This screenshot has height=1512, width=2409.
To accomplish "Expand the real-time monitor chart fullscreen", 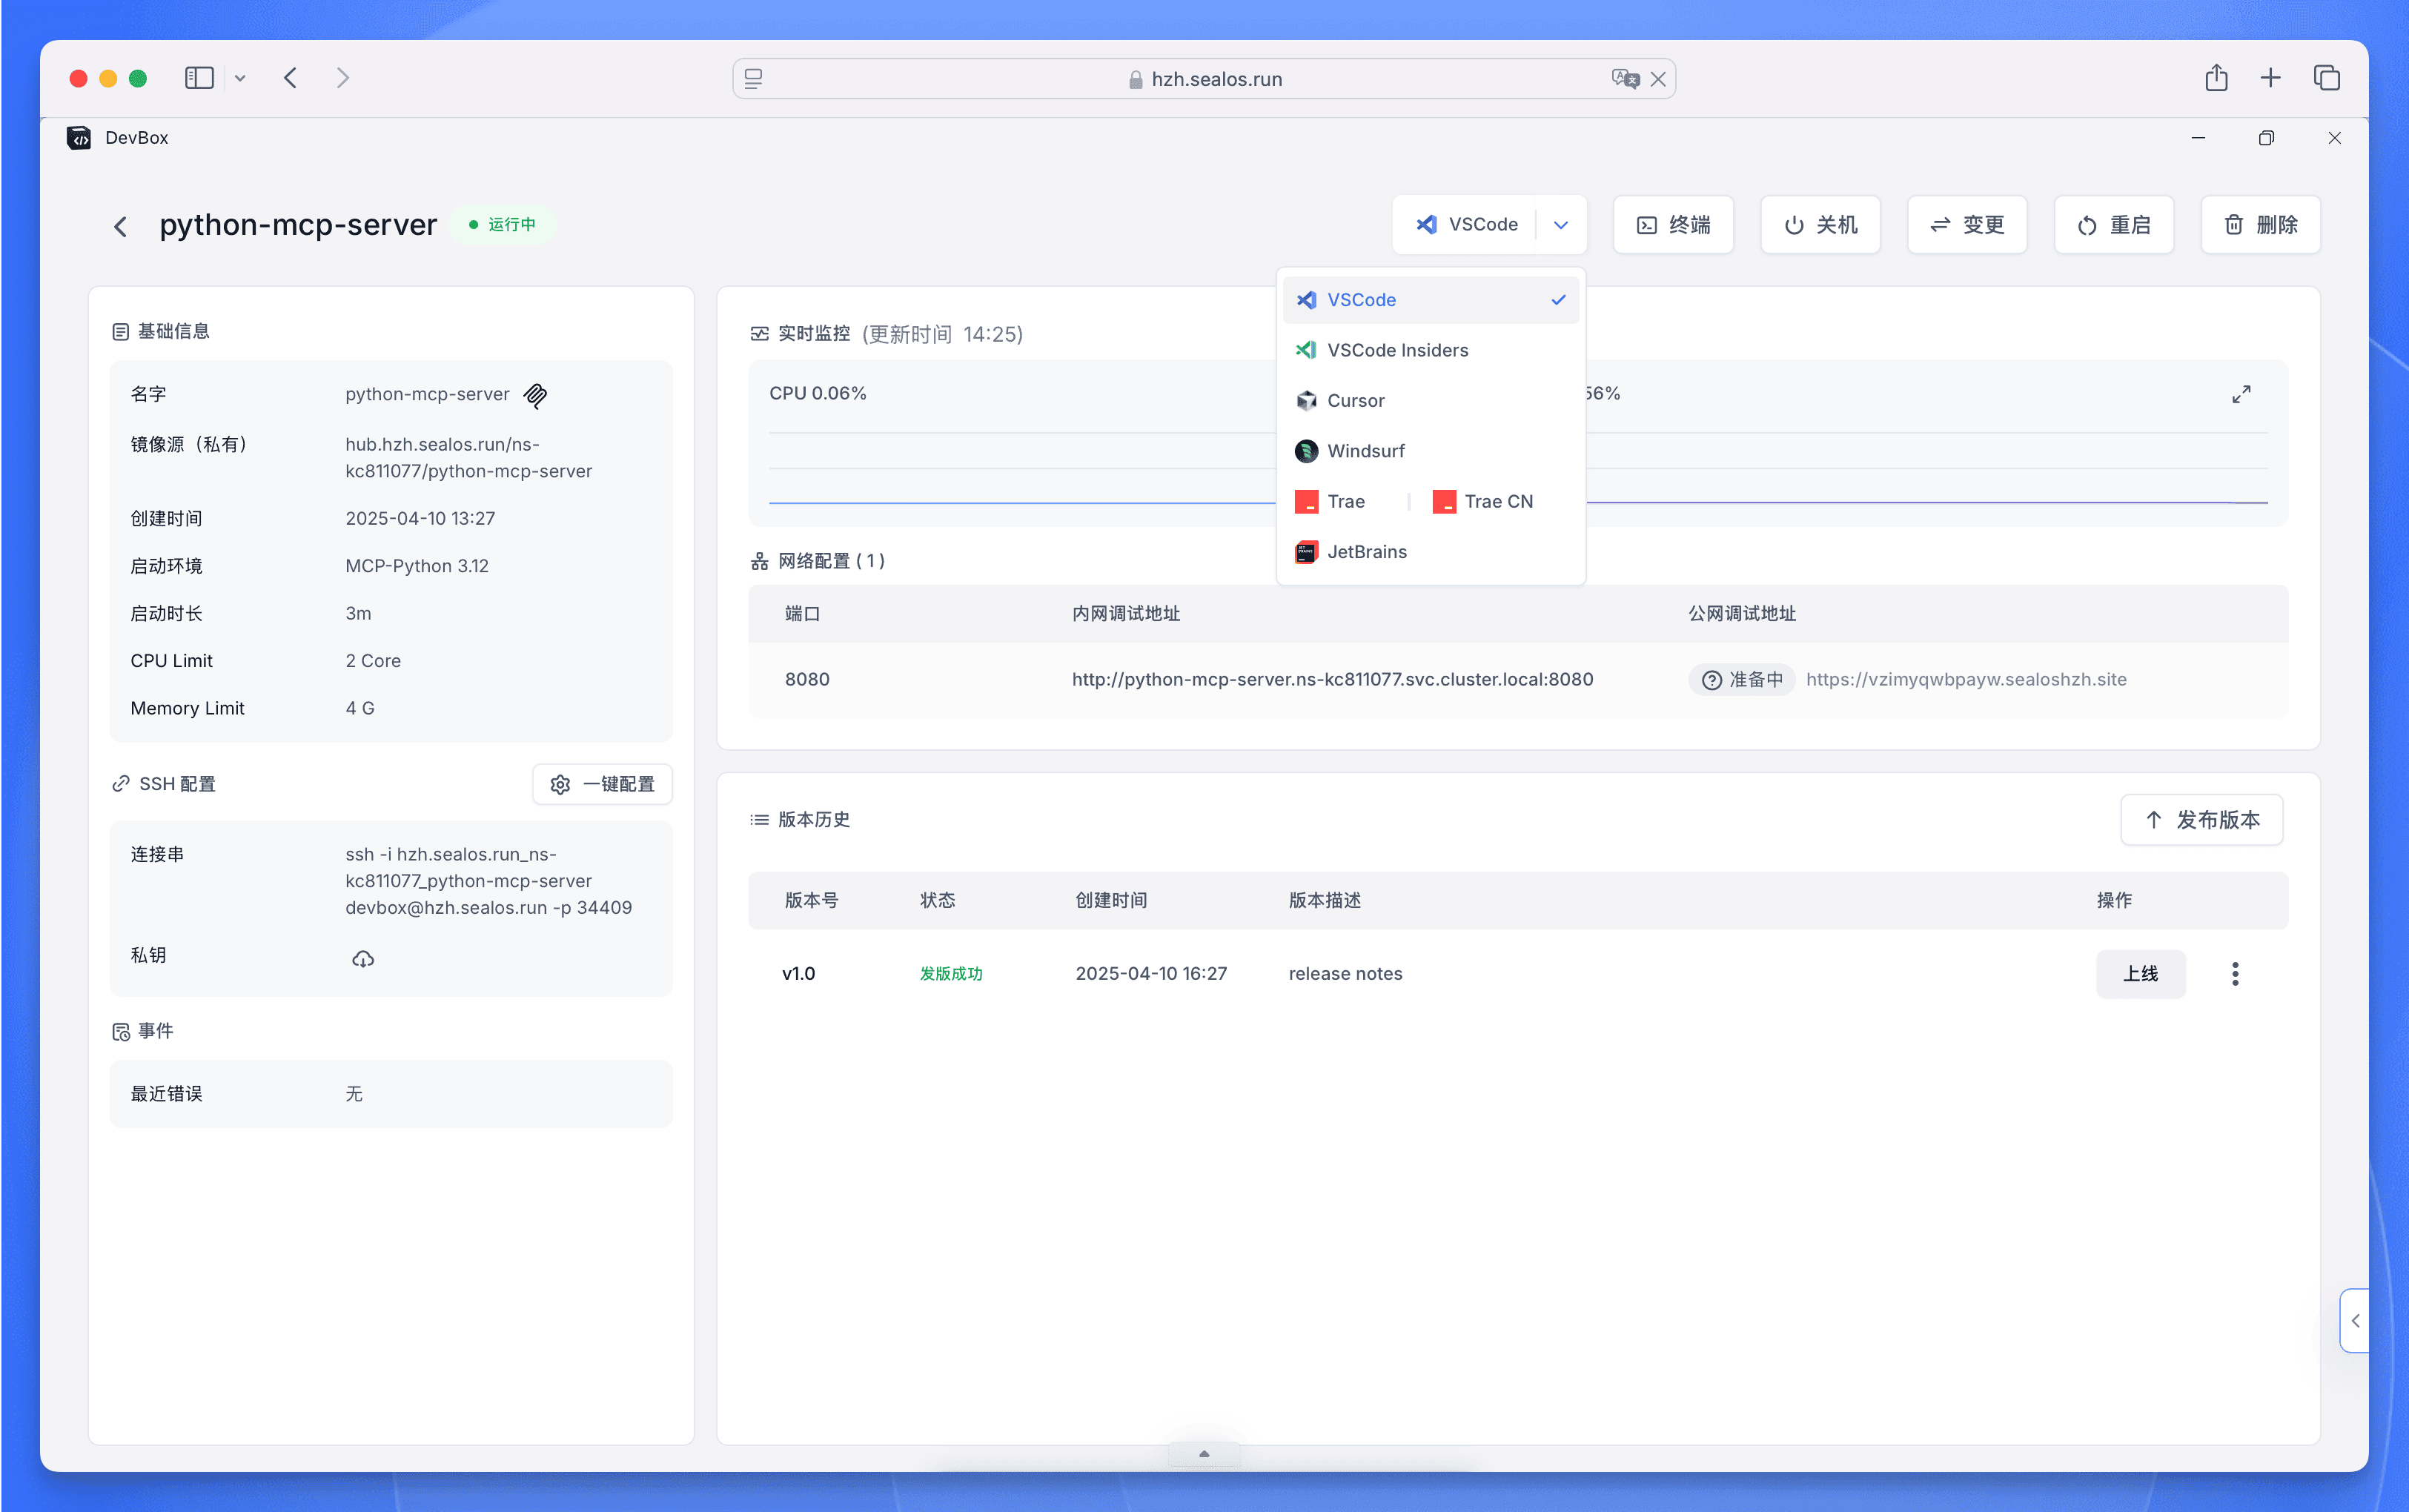I will pyautogui.click(x=2241, y=394).
